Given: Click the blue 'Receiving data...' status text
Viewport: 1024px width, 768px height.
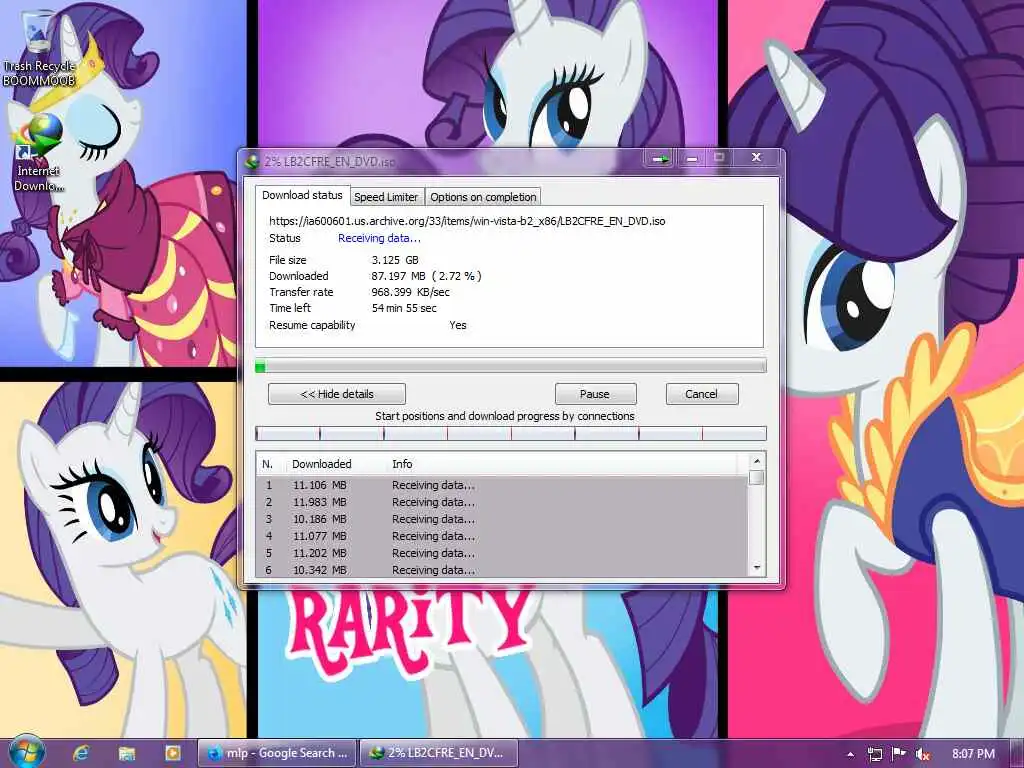Looking at the screenshot, I should (x=379, y=238).
